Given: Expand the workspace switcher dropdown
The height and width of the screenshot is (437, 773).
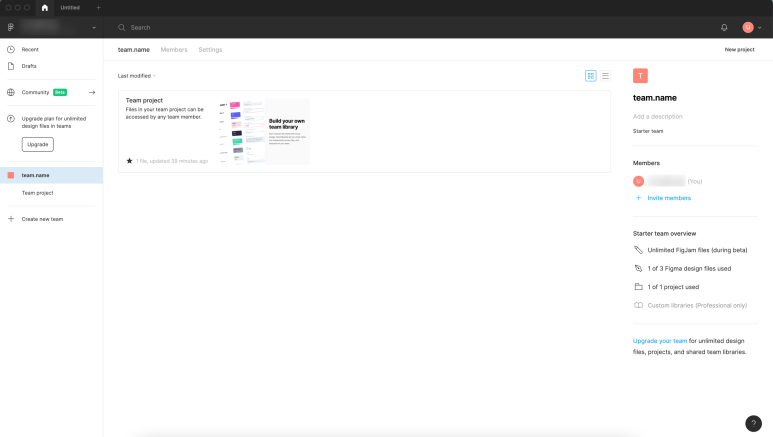Looking at the screenshot, I should click(93, 27).
